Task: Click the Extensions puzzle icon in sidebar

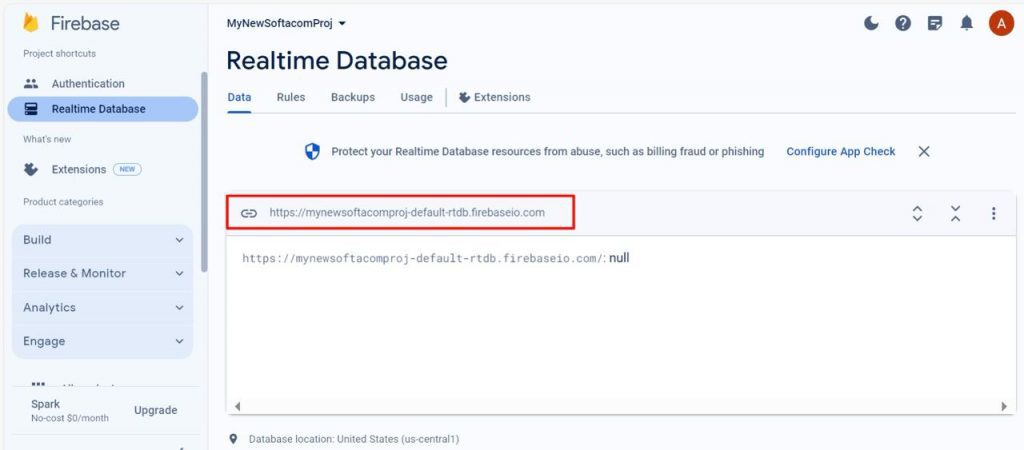Action: point(31,169)
